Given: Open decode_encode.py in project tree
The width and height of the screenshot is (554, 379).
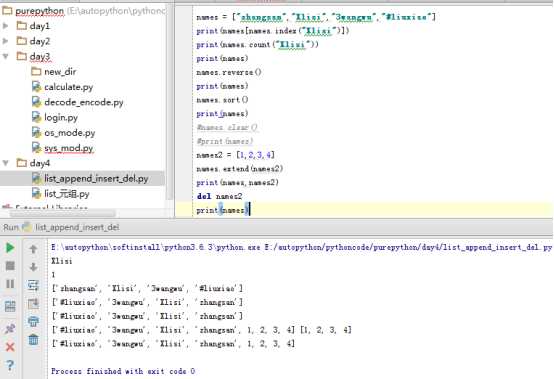Looking at the screenshot, I should [x=84, y=102].
